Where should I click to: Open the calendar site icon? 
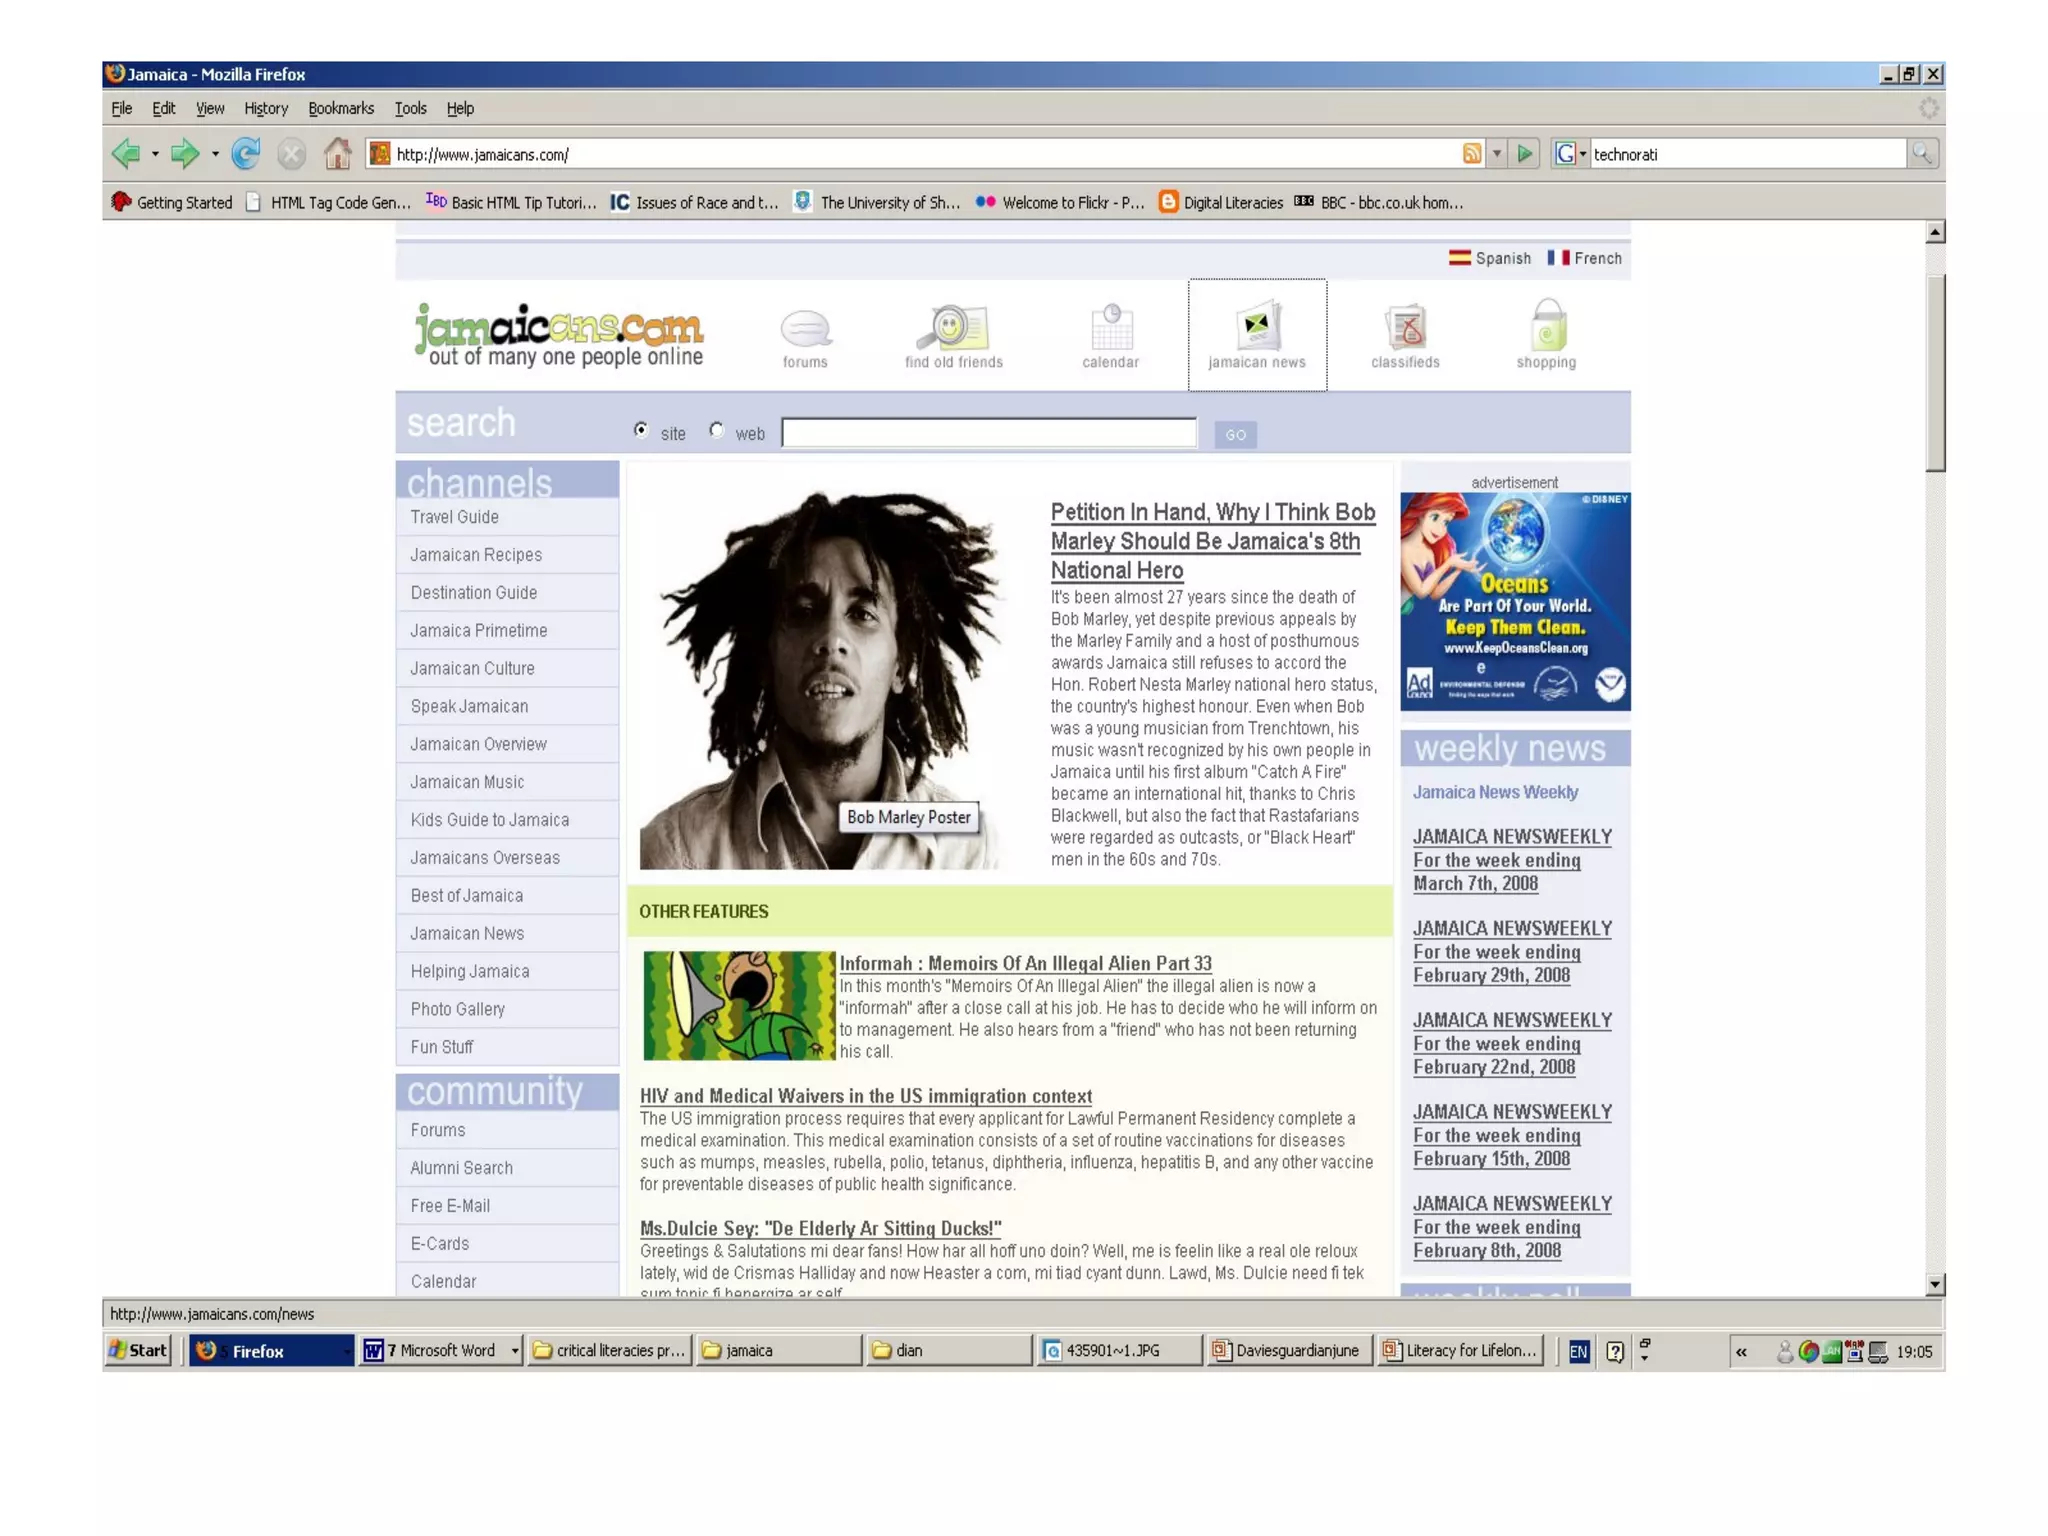1110,327
